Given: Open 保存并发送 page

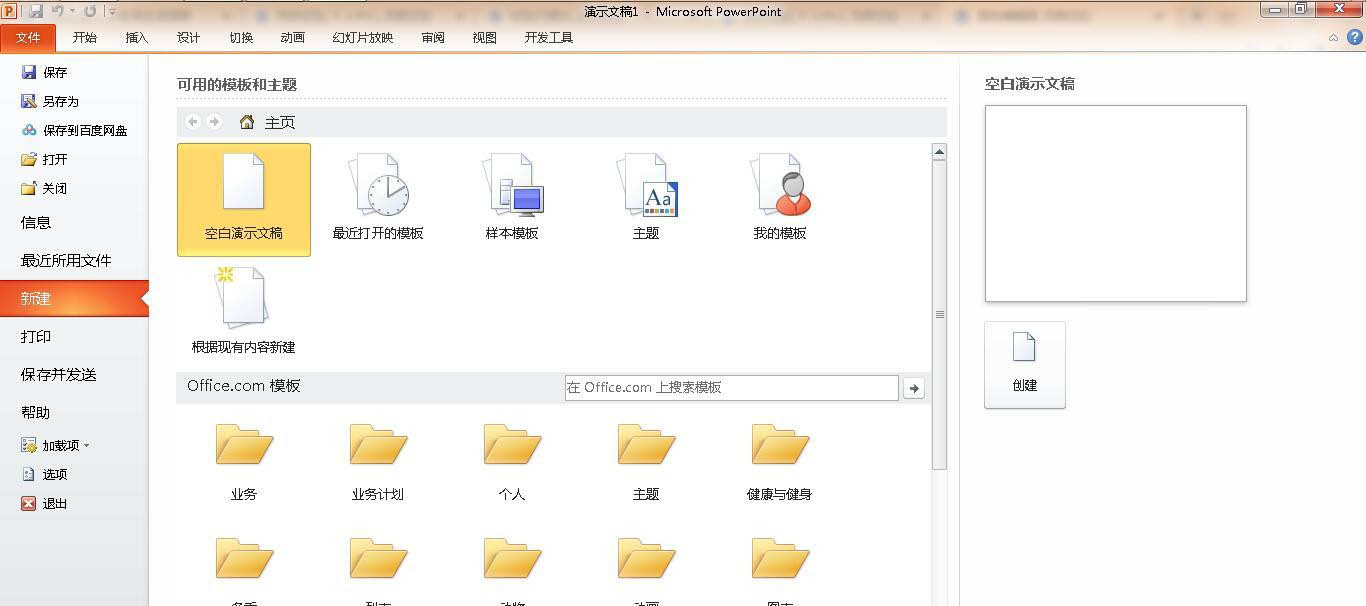Looking at the screenshot, I should [59, 375].
